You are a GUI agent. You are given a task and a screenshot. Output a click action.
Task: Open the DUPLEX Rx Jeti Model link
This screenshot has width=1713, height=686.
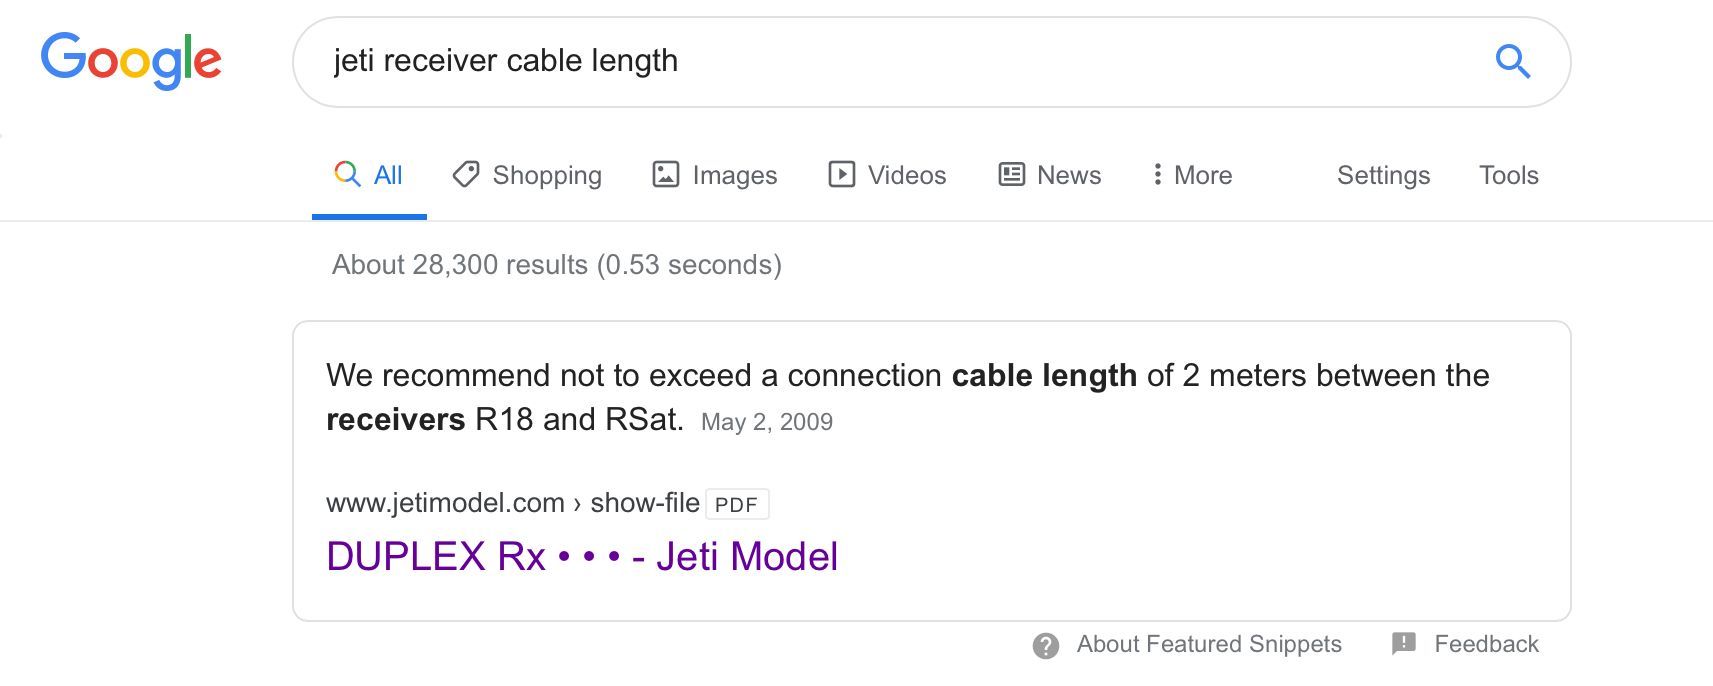click(x=582, y=556)
